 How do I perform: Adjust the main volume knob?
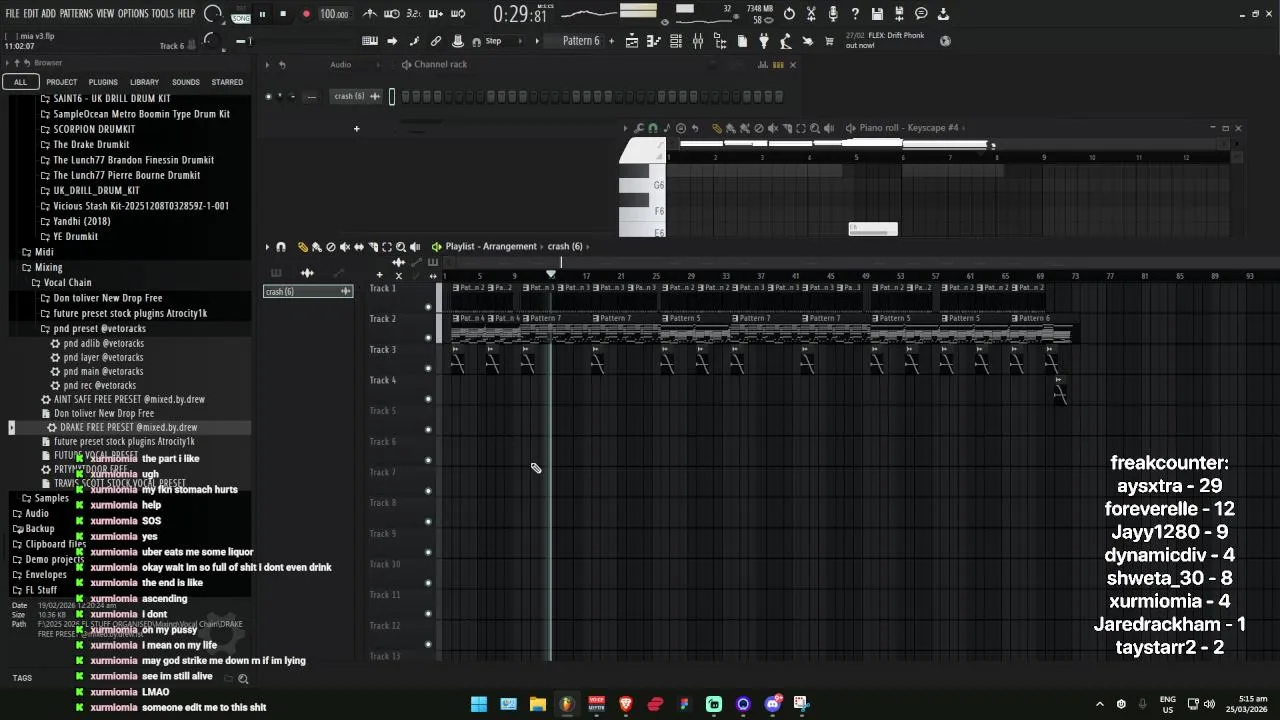point(213,14)
